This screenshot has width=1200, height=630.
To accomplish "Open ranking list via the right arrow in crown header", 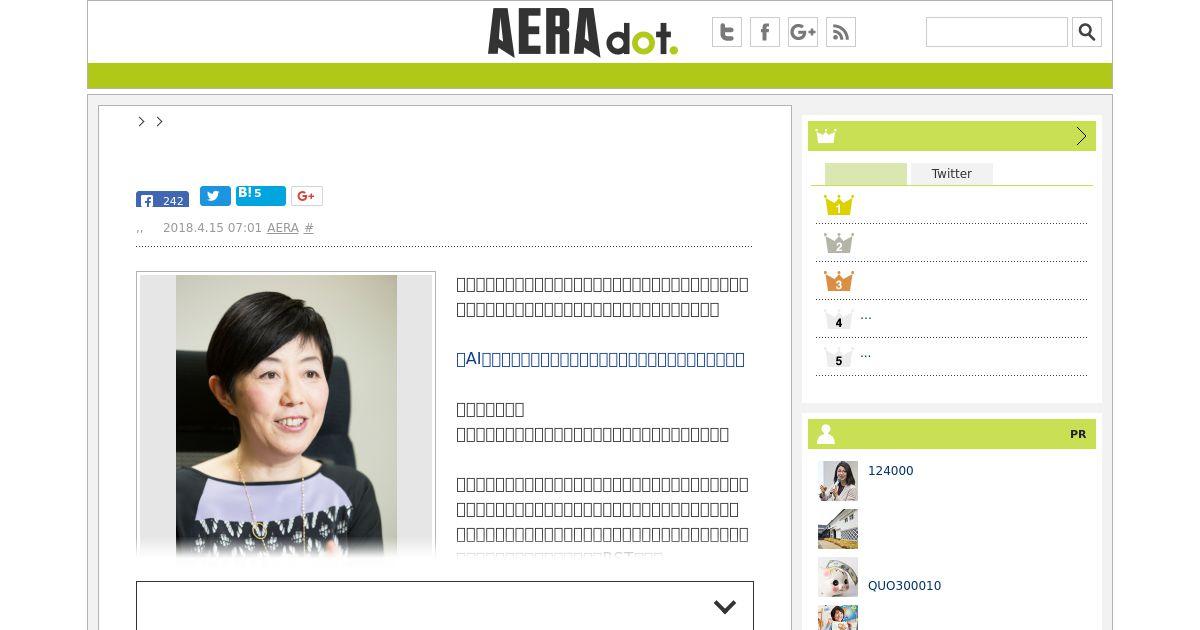I will point(1081,136).
